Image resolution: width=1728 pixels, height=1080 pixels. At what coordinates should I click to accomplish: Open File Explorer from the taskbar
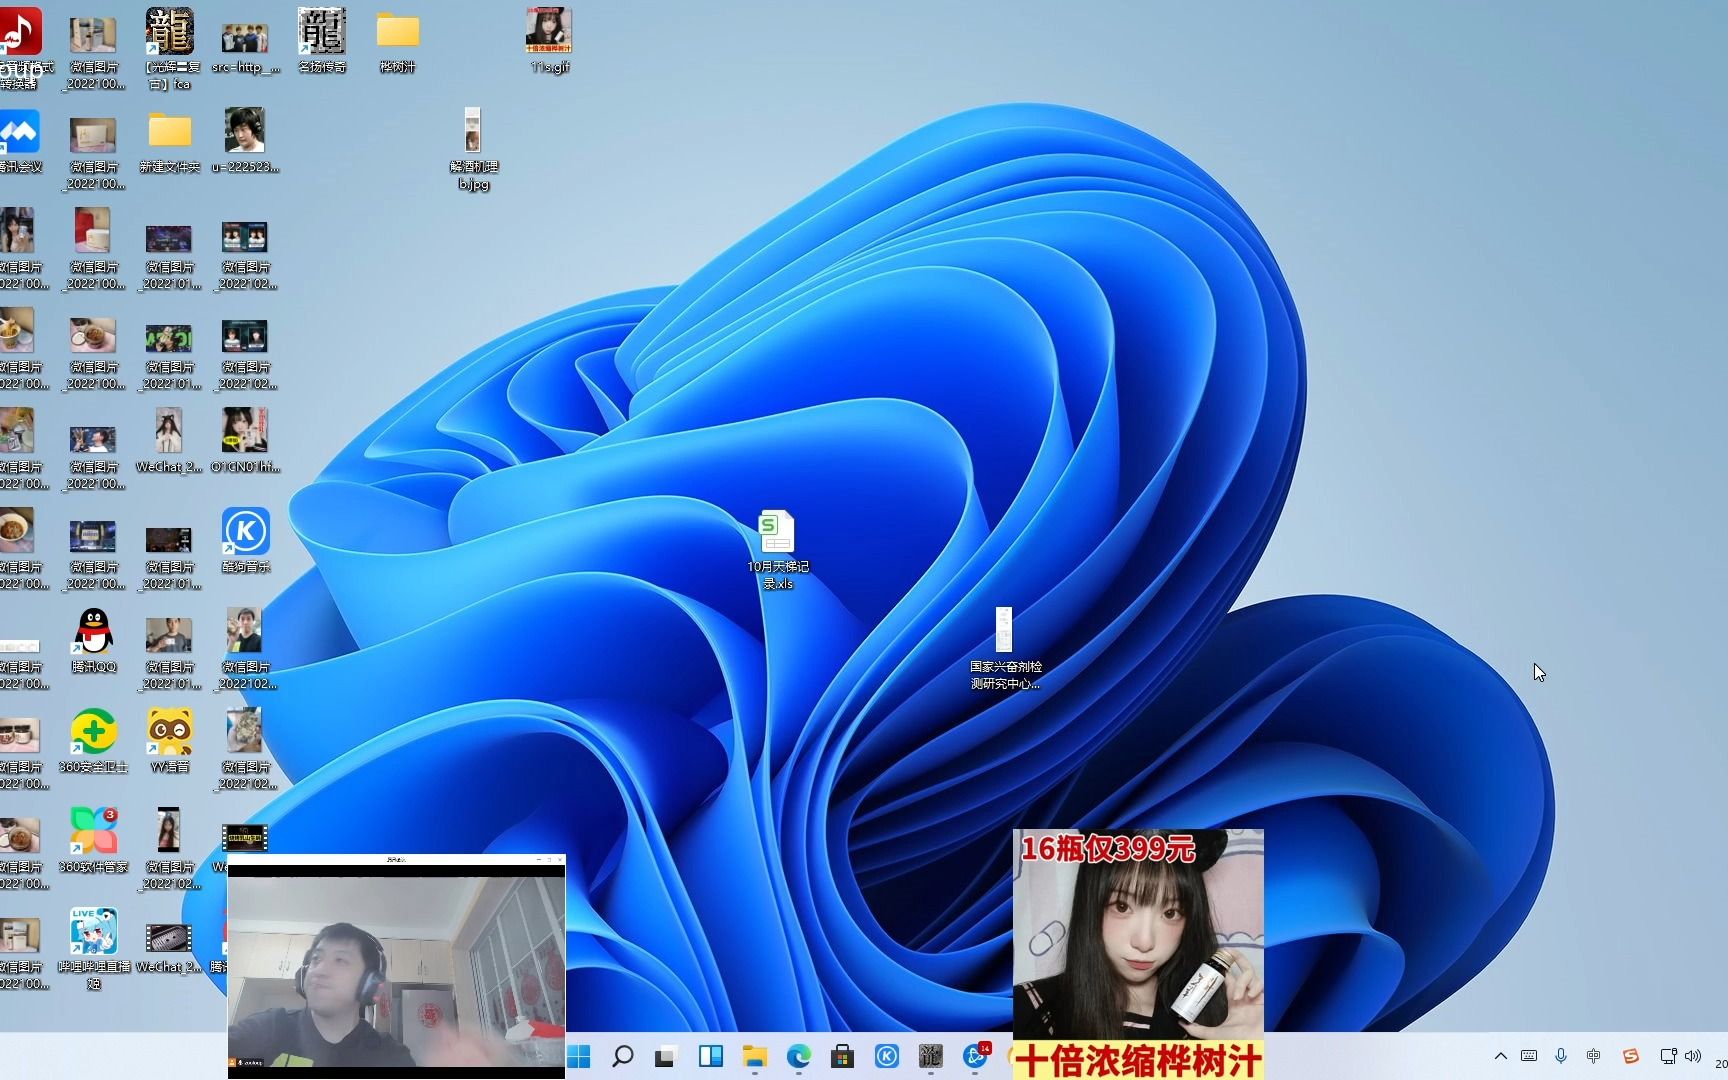click(x=754, y=1056)
